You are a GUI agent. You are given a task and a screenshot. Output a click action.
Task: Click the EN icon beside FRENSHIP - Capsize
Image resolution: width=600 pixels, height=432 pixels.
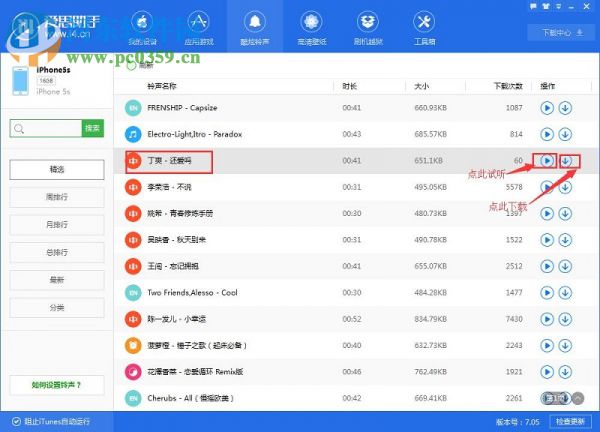[133, 108]
